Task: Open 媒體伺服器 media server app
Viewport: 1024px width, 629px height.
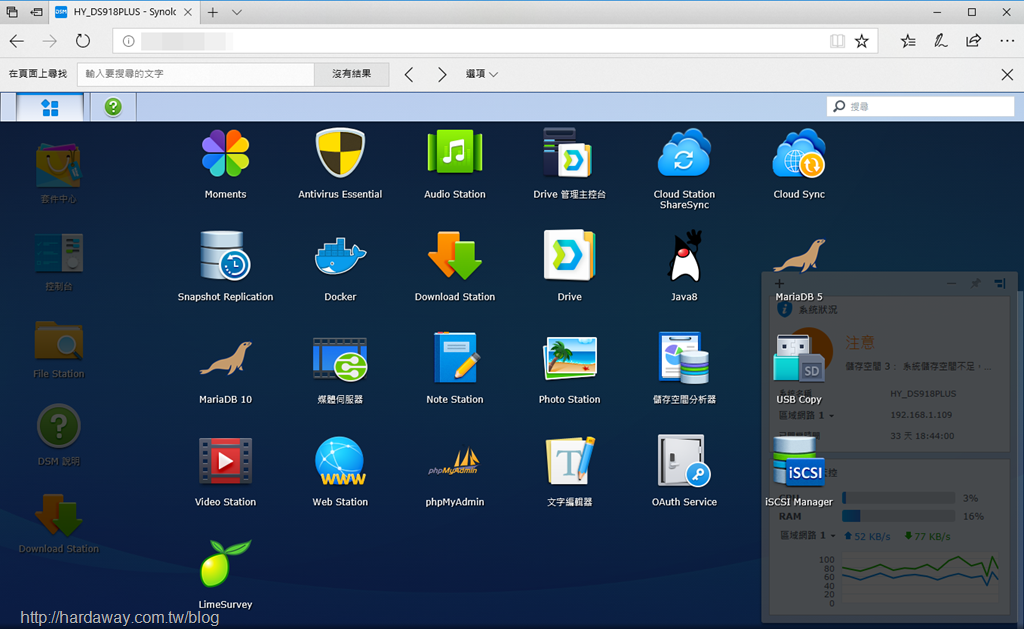Action: pos(340,359)
